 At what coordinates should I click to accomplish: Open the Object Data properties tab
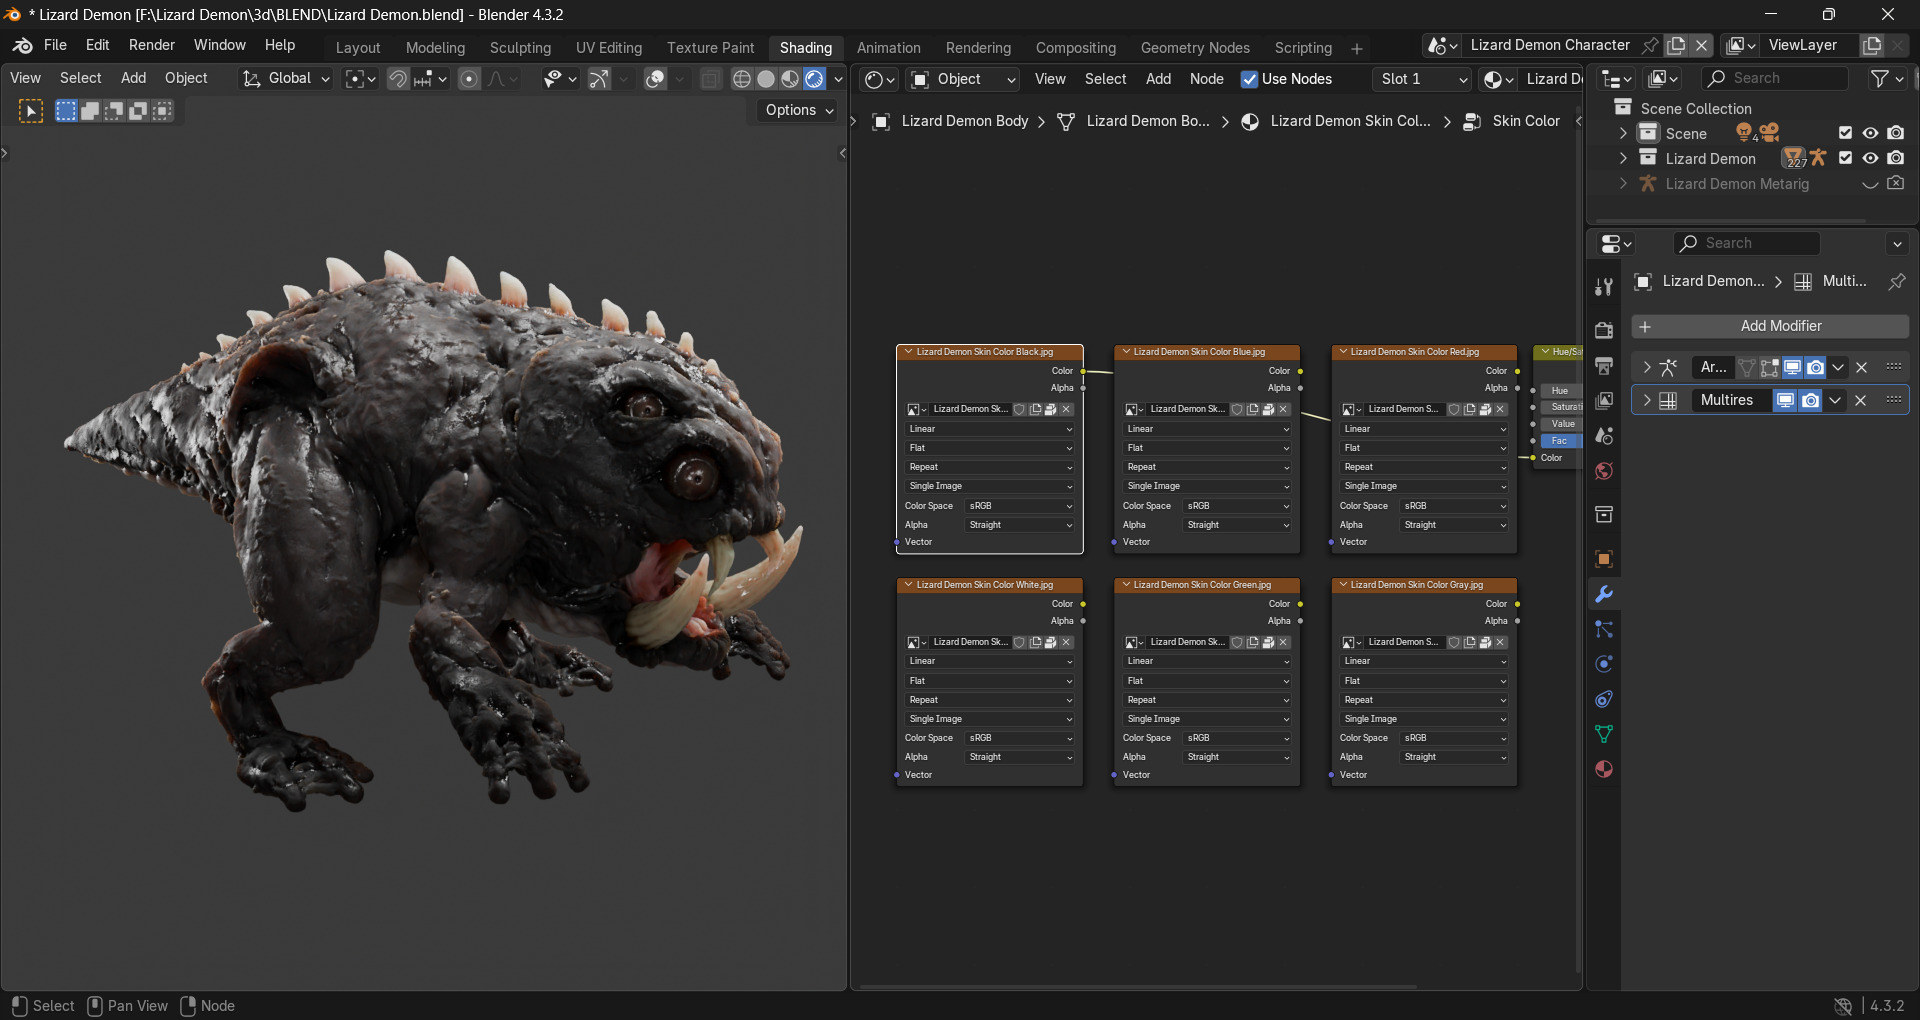(x=1604, y=734)
